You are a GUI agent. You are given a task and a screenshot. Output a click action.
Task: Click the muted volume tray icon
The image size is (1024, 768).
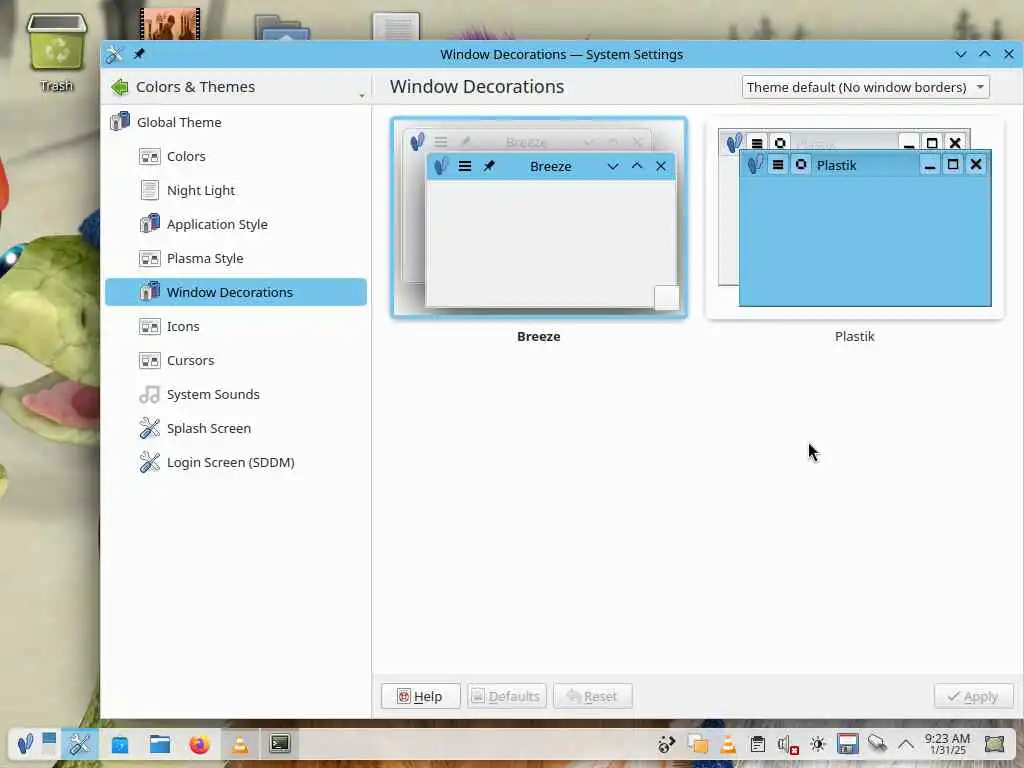[x=788, y=744]
